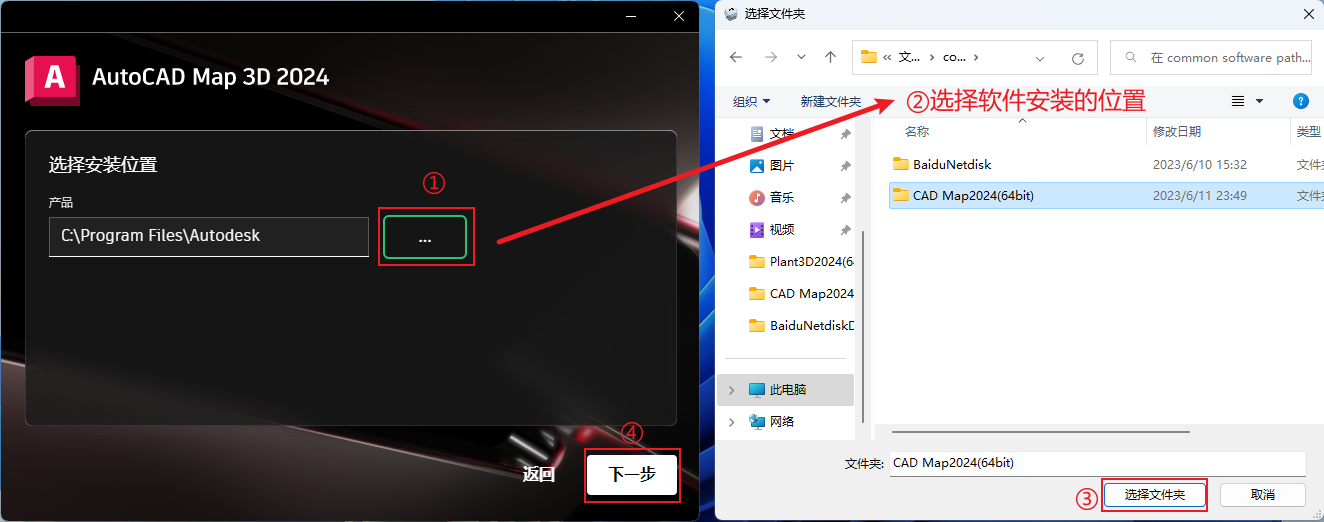Select 音乐 in the navigation pane
Image resolution: width=1324 pixels, height=522 pixels.
coord(781,197)
